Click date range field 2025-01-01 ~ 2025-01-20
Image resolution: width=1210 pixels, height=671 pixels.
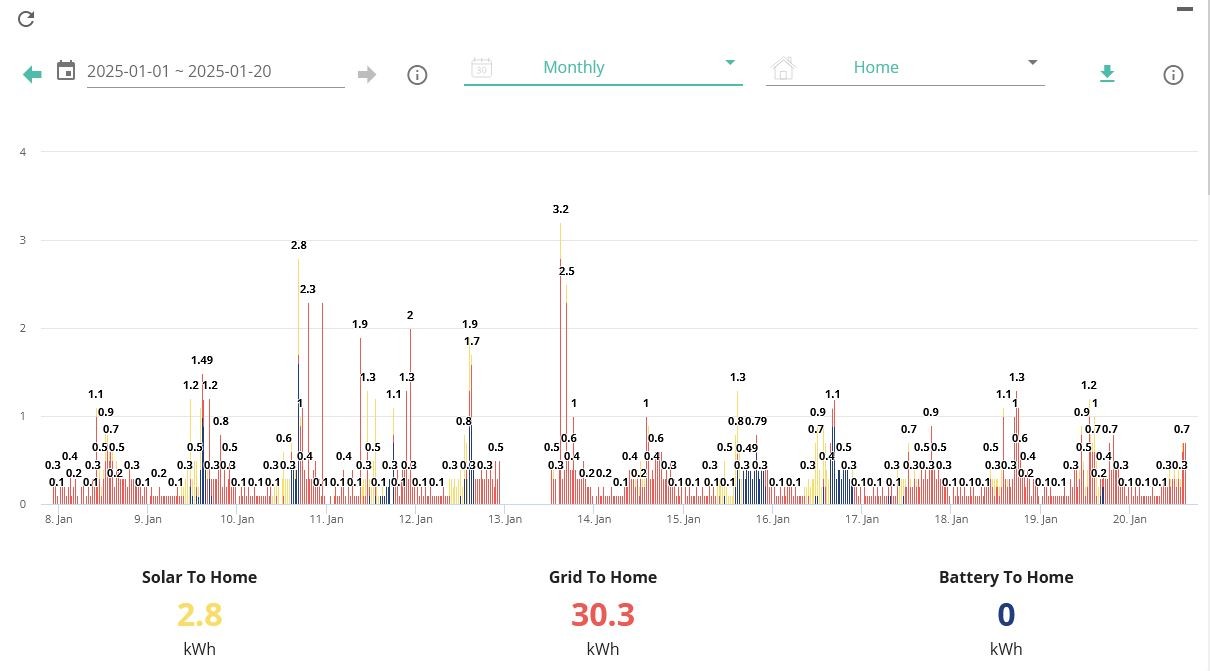coord(216,72)
